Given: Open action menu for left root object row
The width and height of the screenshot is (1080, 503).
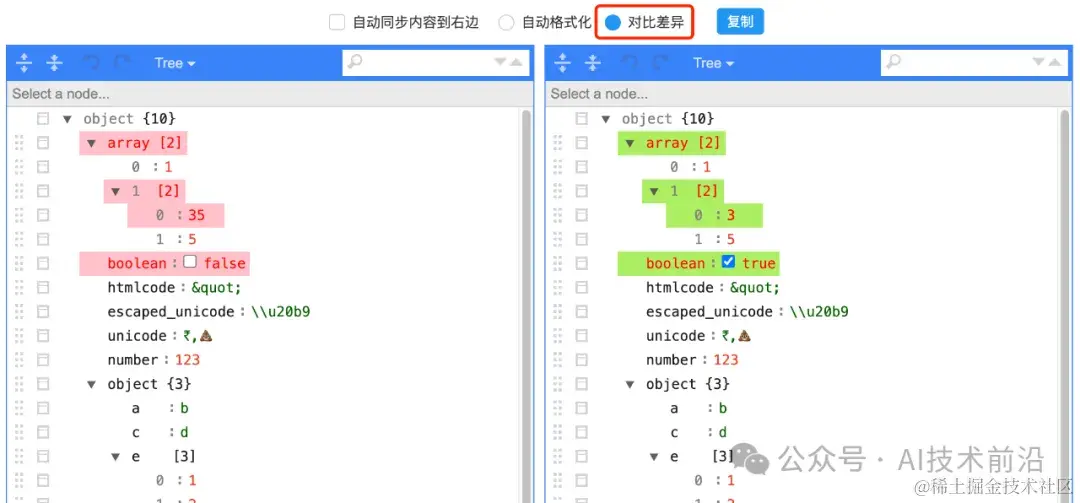Looking at the screenshot, I should [43, 119].
